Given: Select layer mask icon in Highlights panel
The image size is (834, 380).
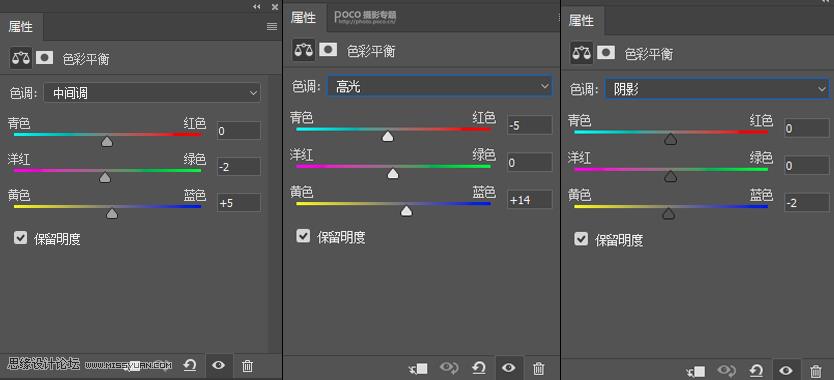Looking at the screenshot, I should coord(328,49).
